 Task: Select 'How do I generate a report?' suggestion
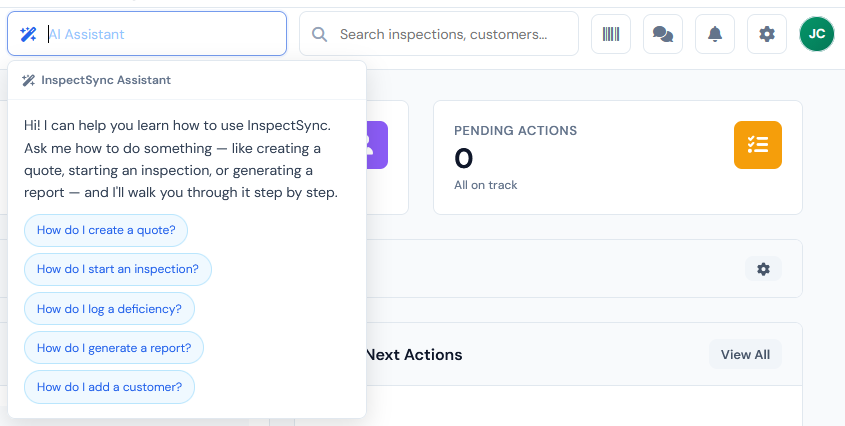point(114,348)
